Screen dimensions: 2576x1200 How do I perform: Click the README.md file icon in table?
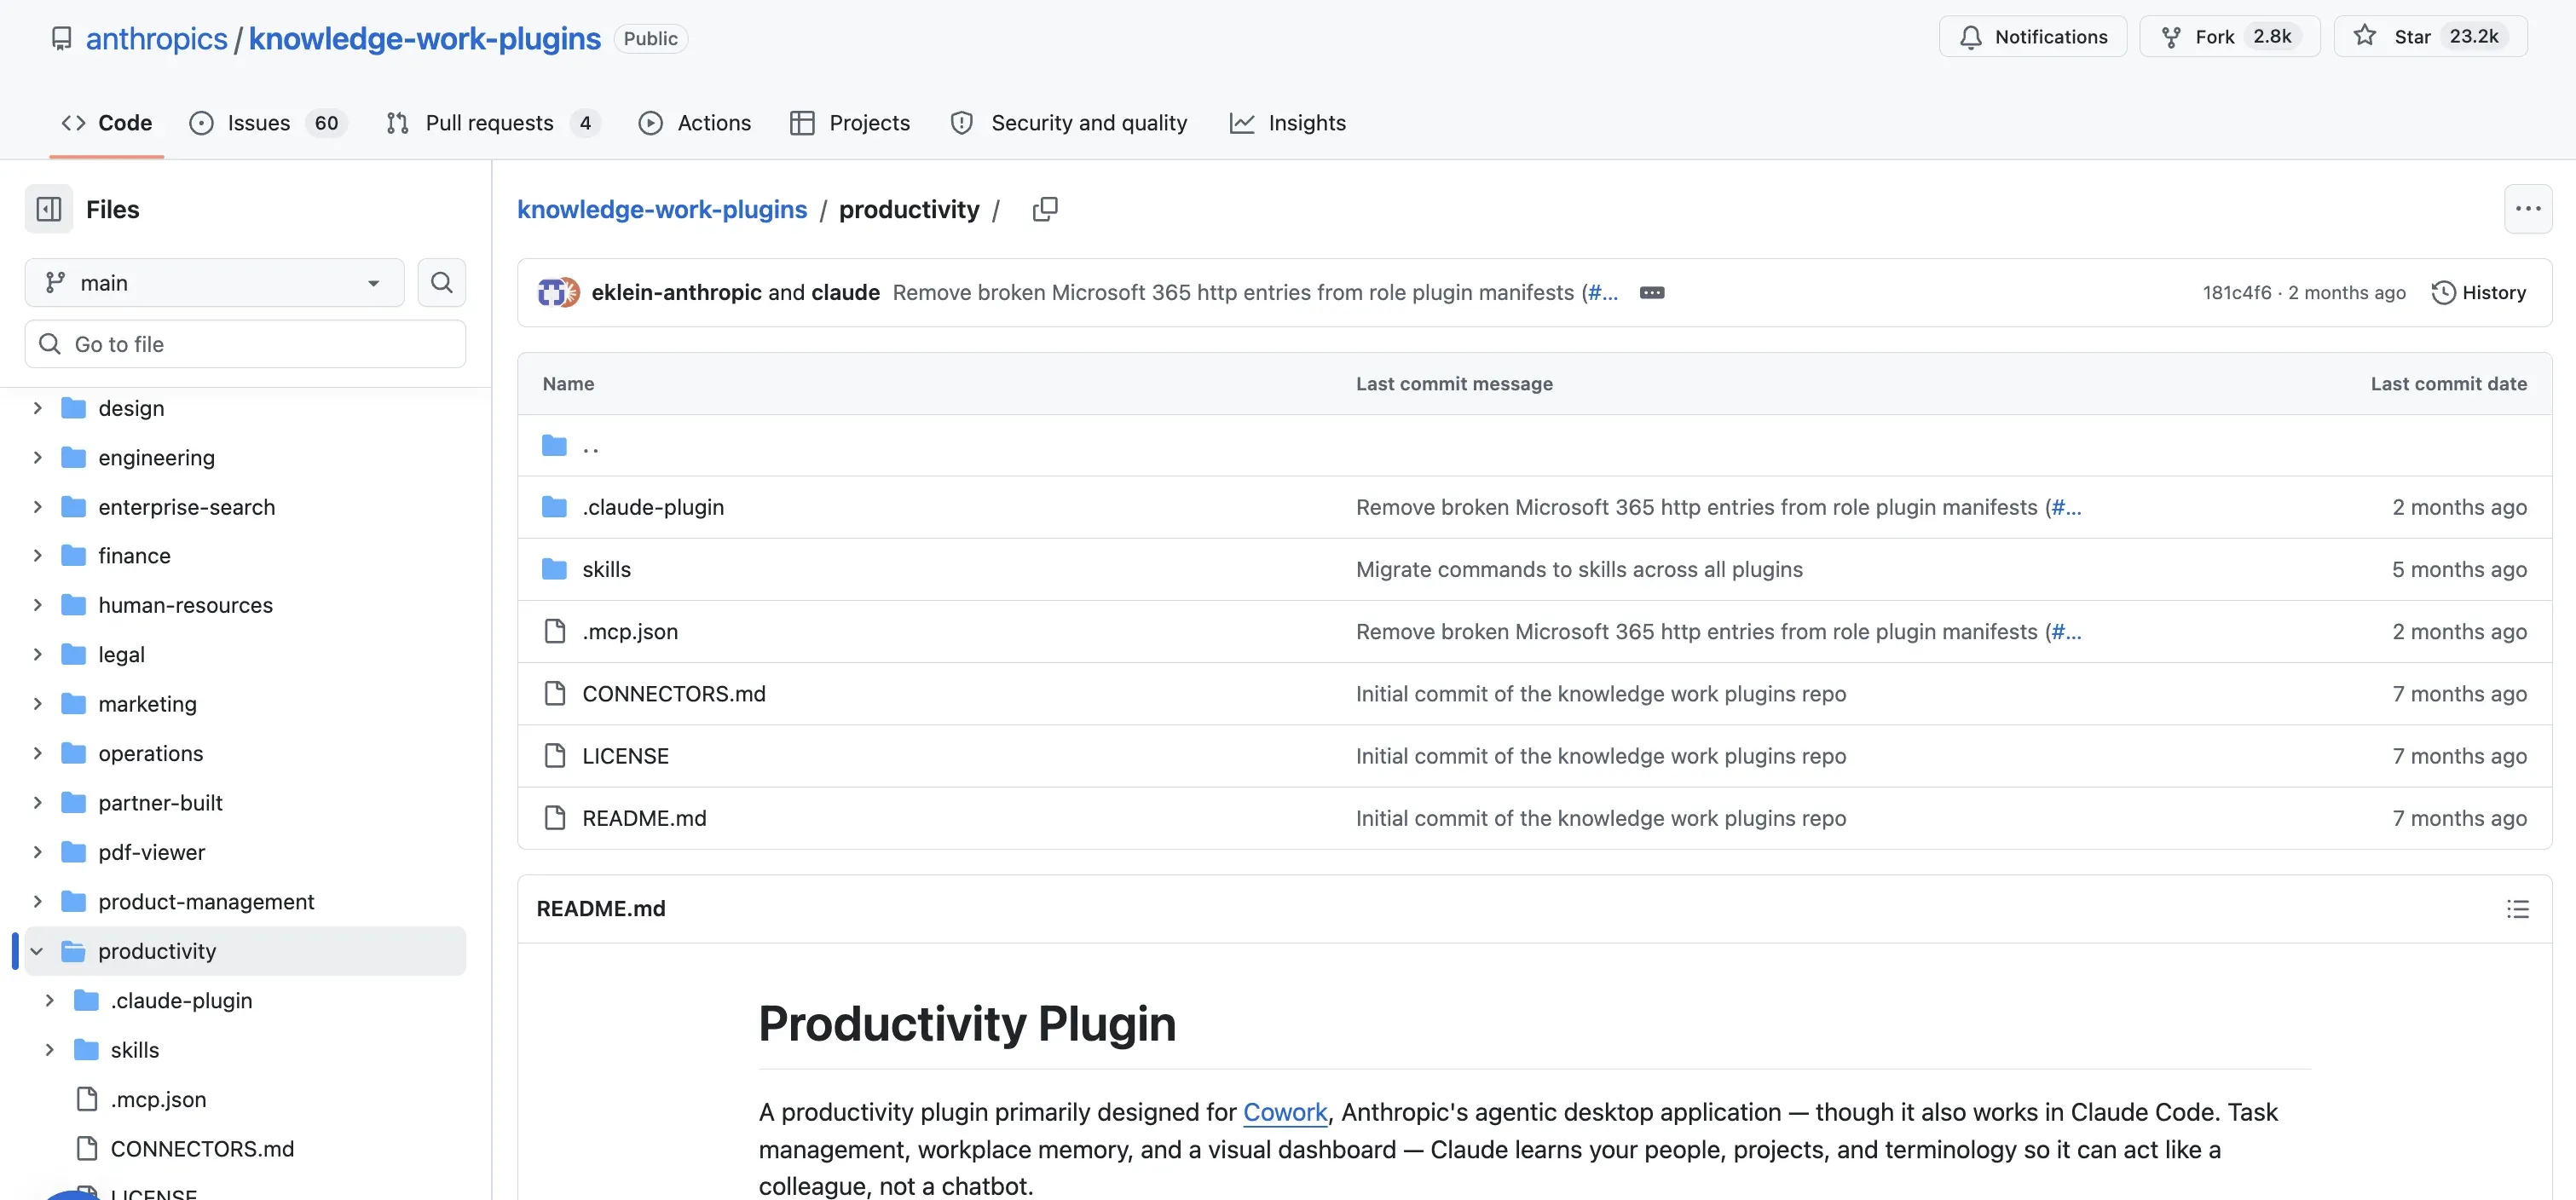click(554, 818)
